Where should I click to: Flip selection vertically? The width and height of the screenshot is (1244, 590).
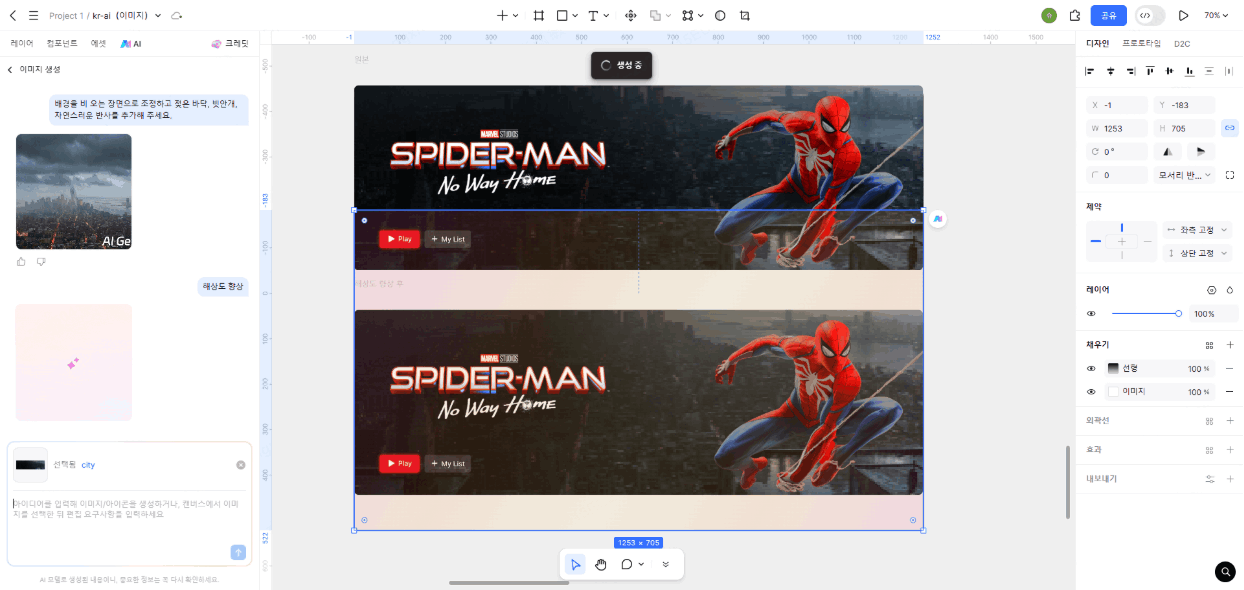click(1200, 151)
